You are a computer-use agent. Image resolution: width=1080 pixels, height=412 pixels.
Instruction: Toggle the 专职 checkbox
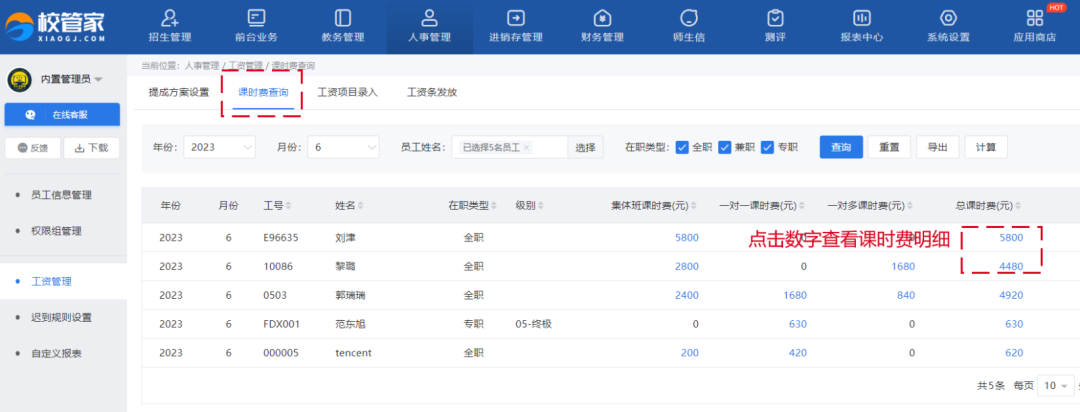click(768, 147)
